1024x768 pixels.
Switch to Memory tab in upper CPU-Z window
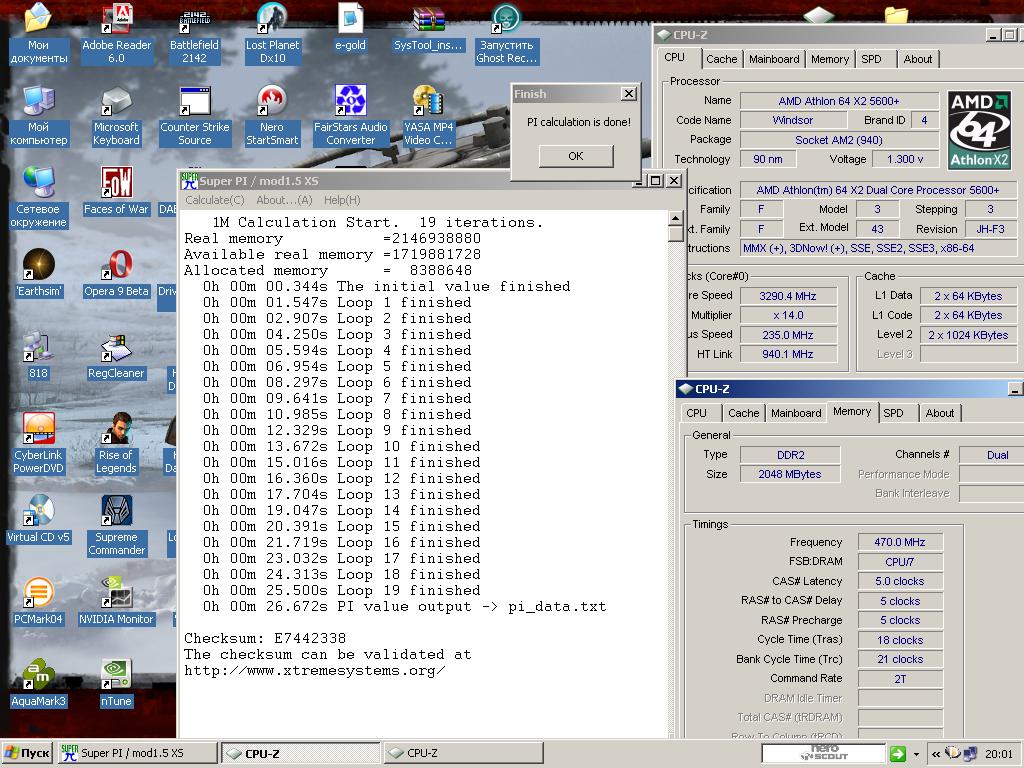(830, 59)
